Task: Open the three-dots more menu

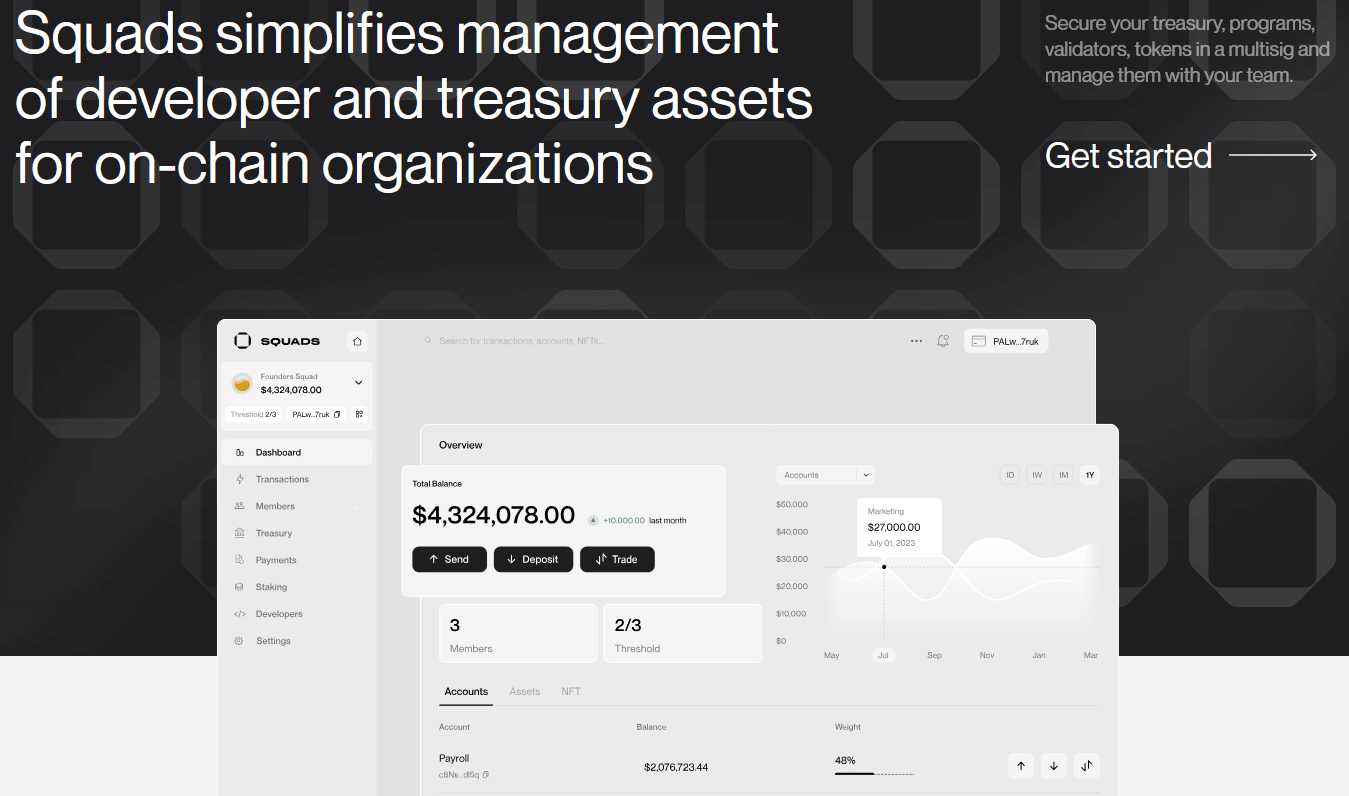Action: coord(916,341)
